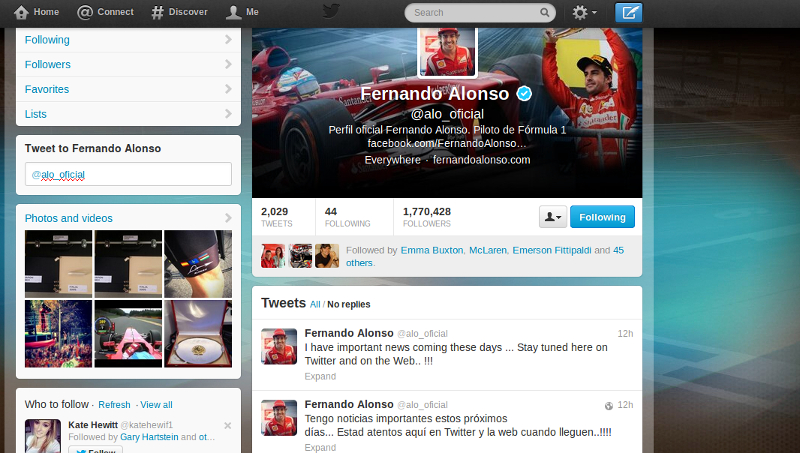Open the Connect @ icon tab

85,12
